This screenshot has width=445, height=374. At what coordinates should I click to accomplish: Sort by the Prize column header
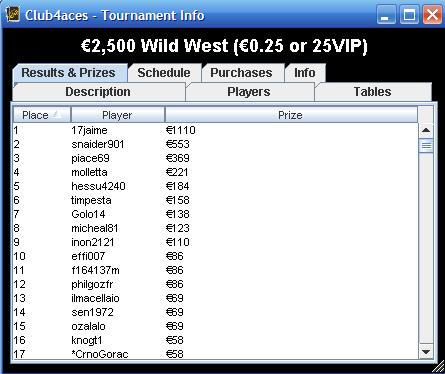coord(290,115)
